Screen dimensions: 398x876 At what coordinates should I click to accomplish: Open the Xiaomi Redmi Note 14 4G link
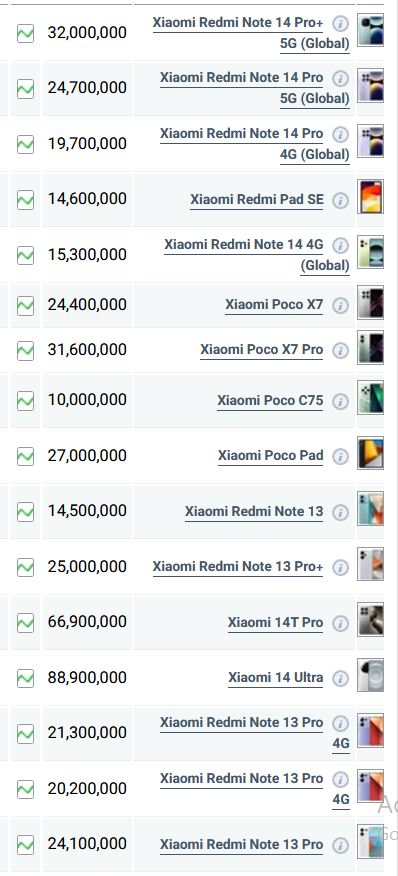257,255
